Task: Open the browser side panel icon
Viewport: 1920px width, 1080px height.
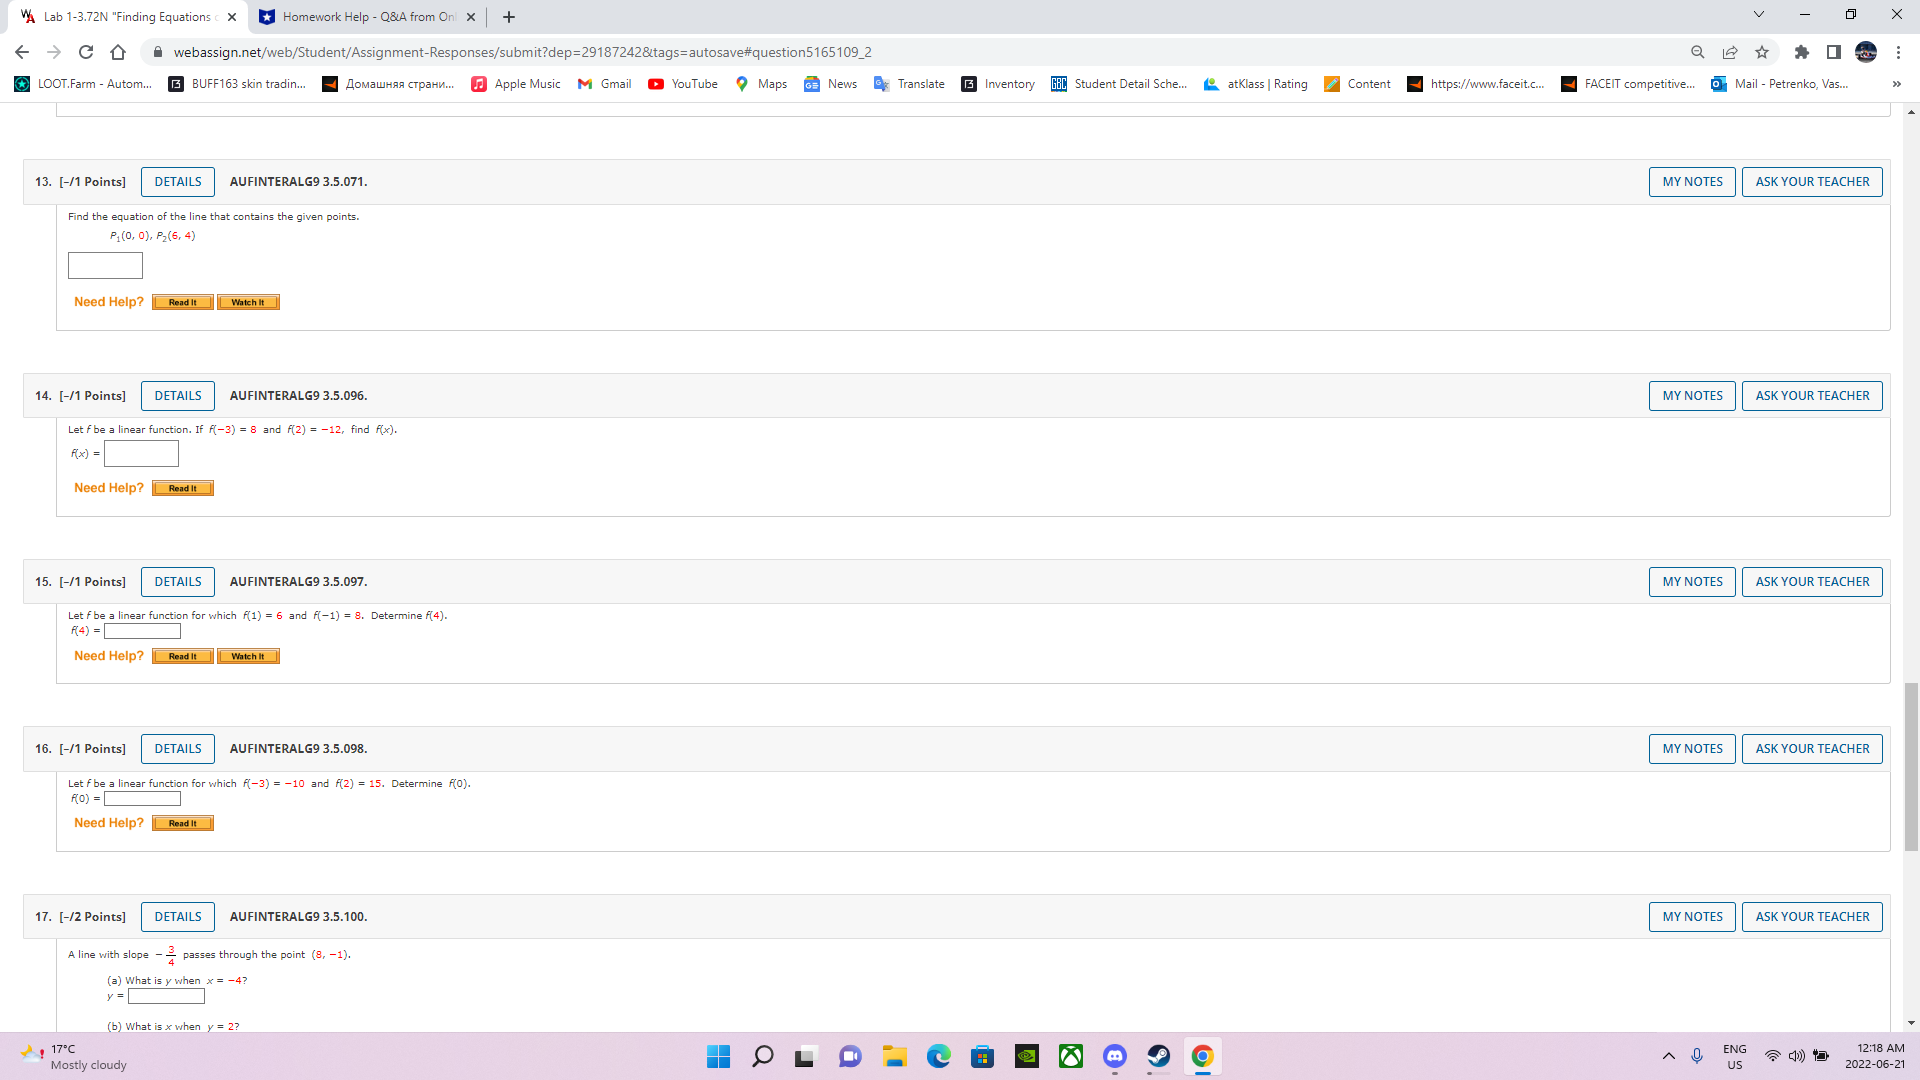Action: click(1833, 52)
